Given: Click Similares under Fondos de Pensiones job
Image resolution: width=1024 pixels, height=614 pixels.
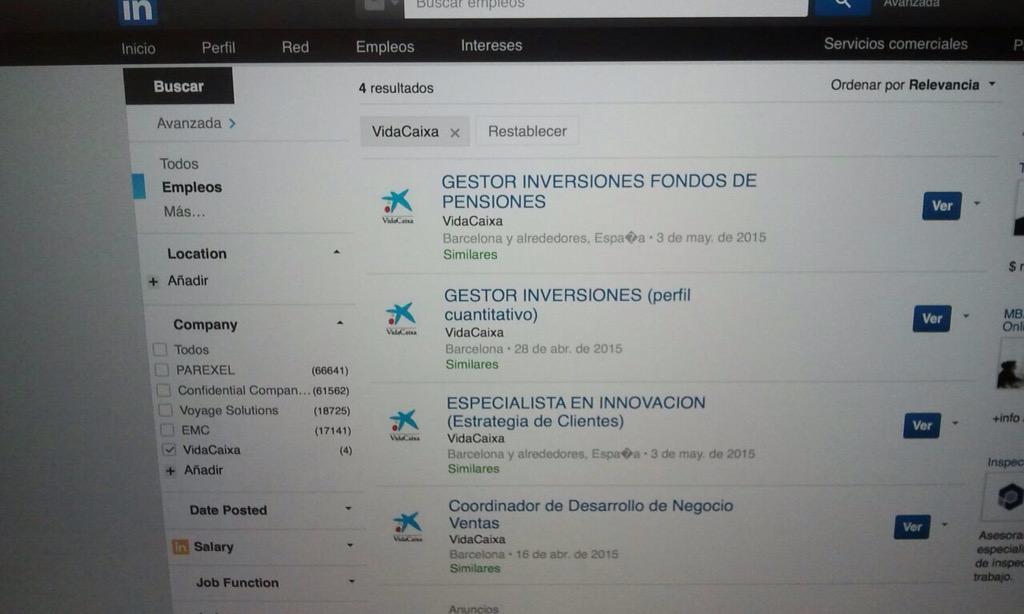Looking at the screenshot, I should tap(470, 255).
